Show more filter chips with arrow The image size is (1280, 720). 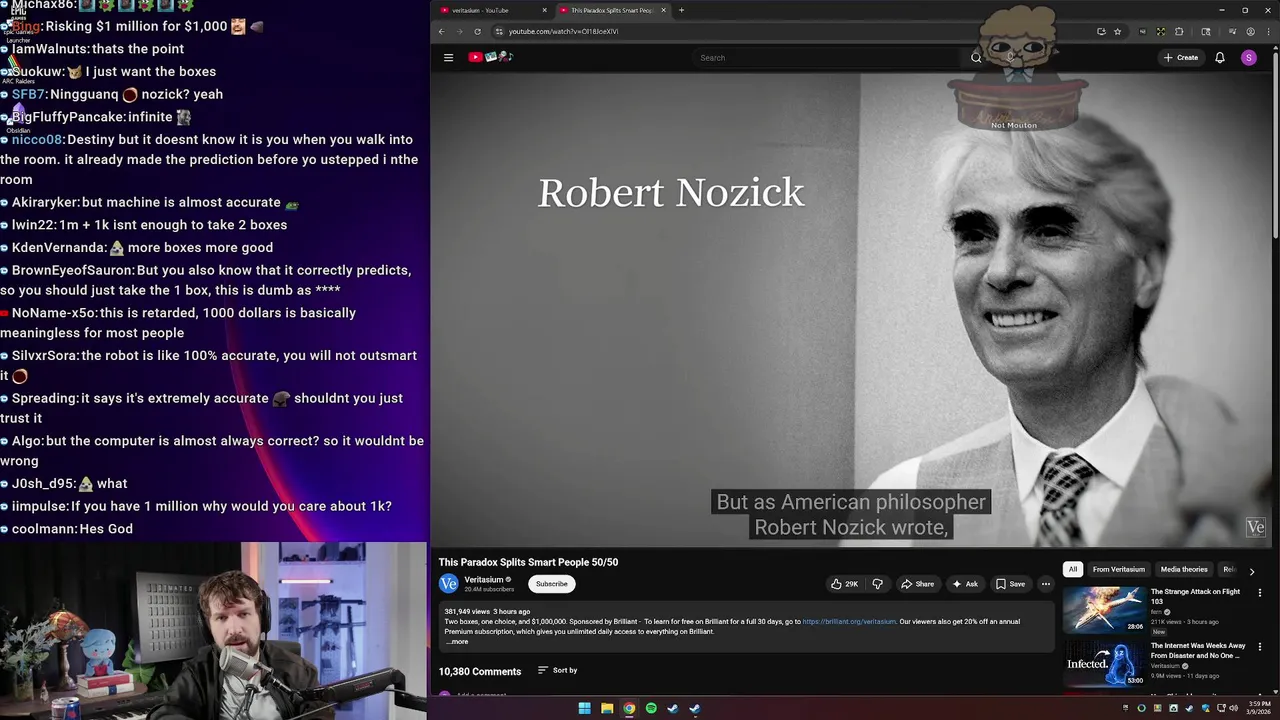(1251, 570)
